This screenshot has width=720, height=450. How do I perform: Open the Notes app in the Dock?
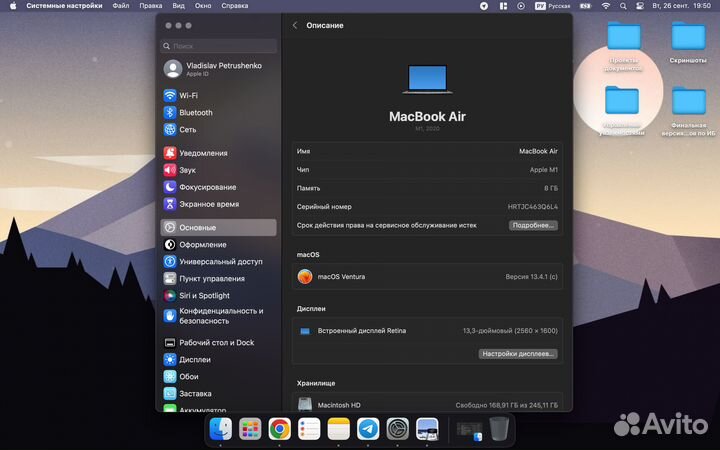point(339,429)
